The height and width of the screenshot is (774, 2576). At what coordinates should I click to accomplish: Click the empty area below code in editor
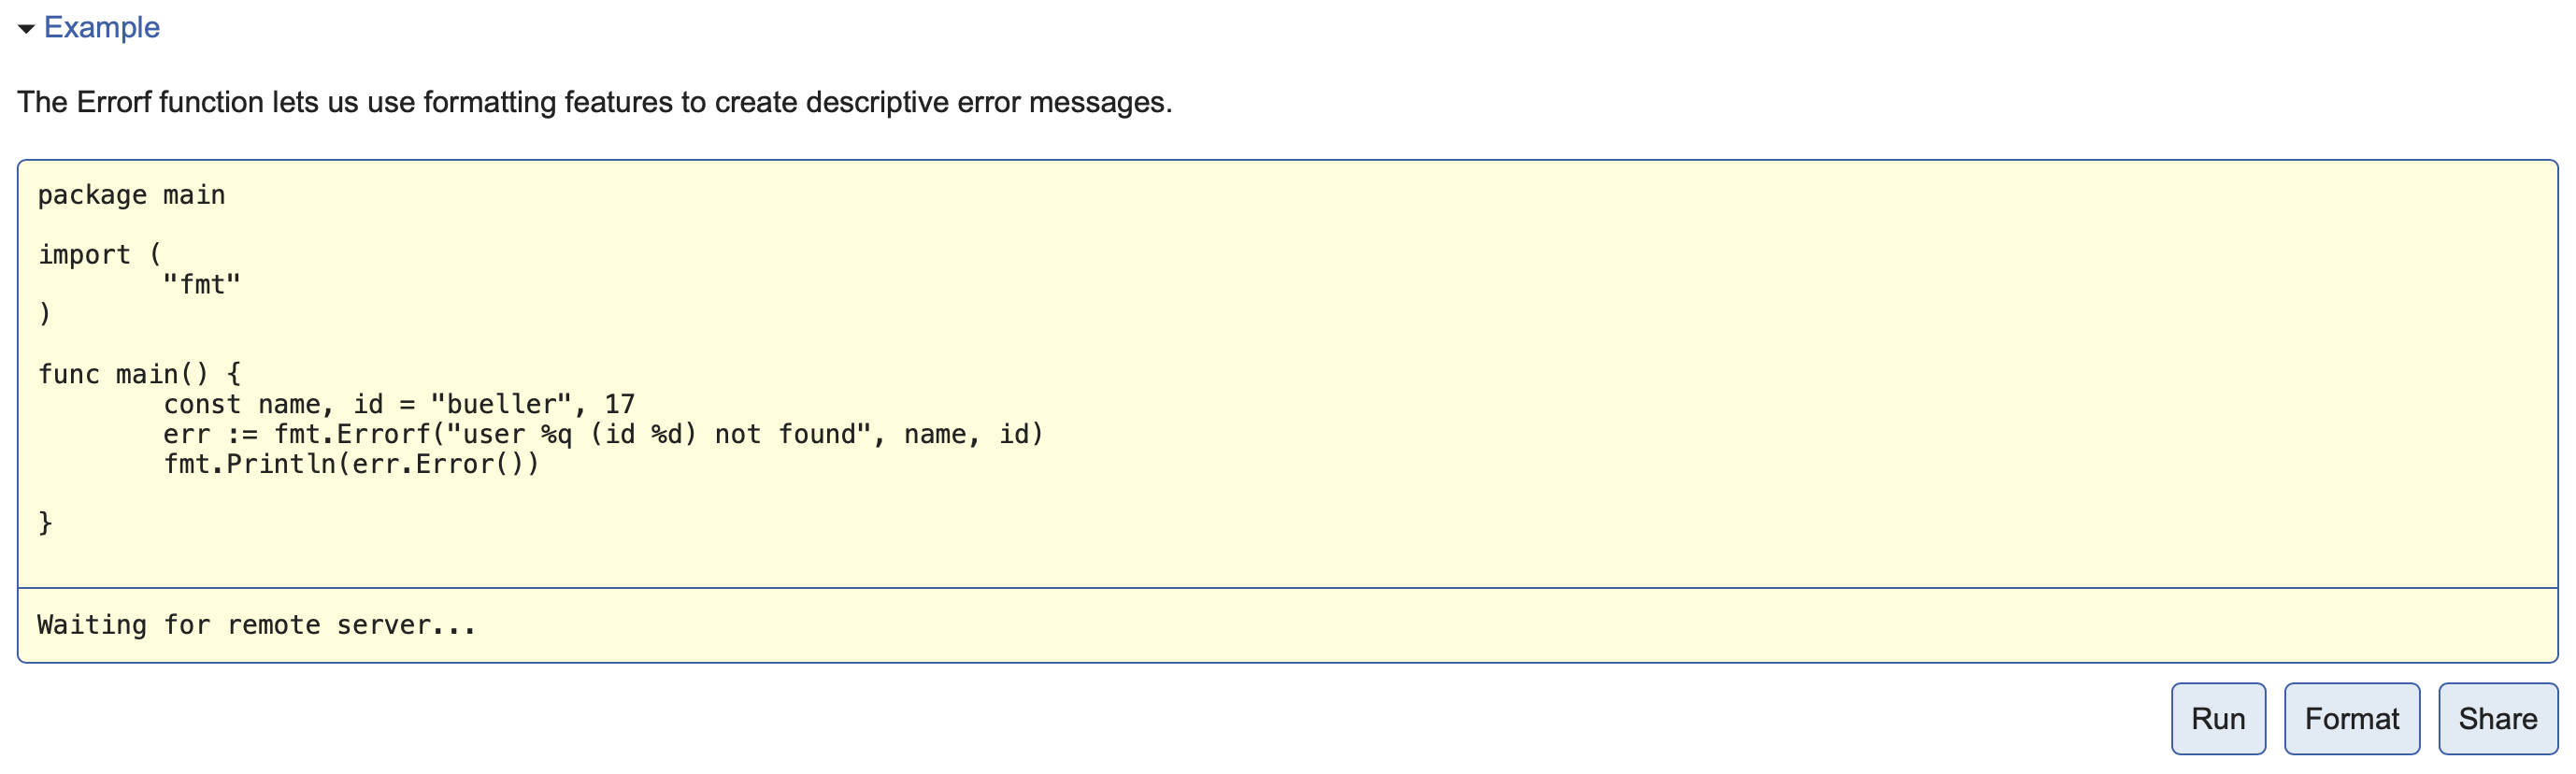[1287, 560]
